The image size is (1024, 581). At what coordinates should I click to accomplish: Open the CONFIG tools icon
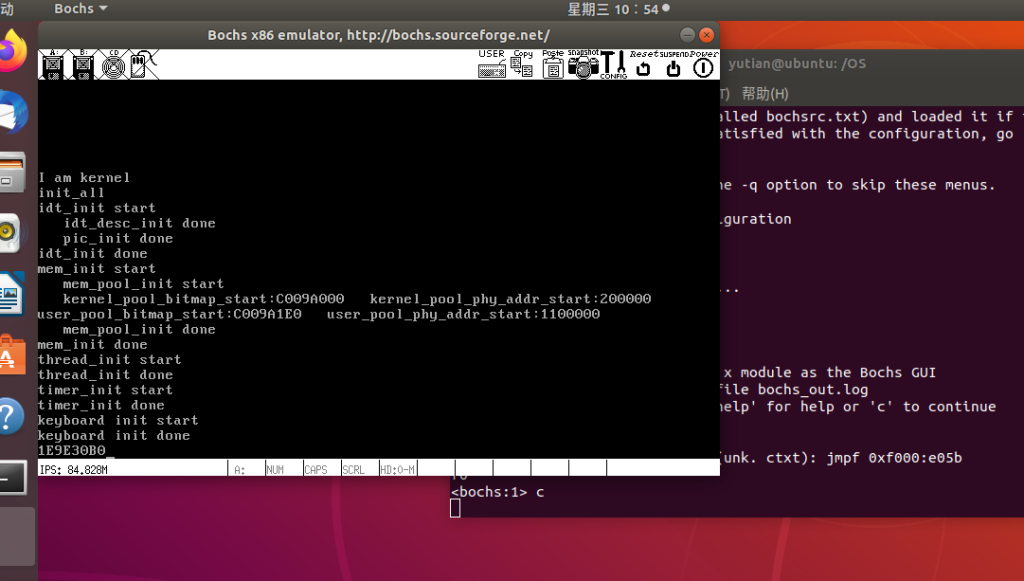(x=613, y=65)
